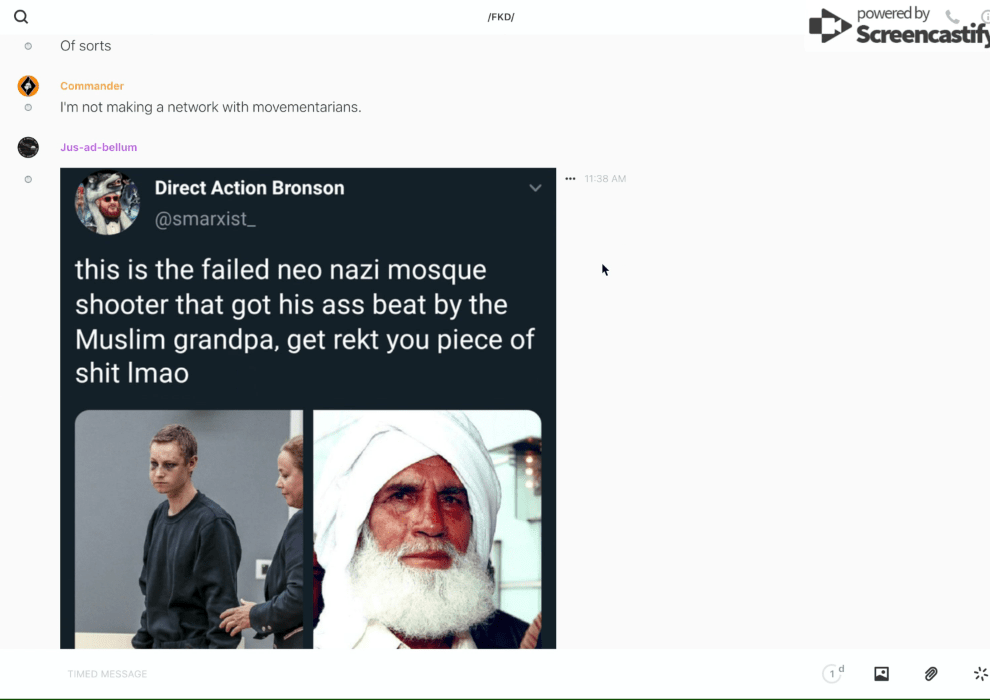Click the paperclip attach file icon
The height and width of the screenshot is (700, 990).
pyautogui.click(x=931, y=674)
